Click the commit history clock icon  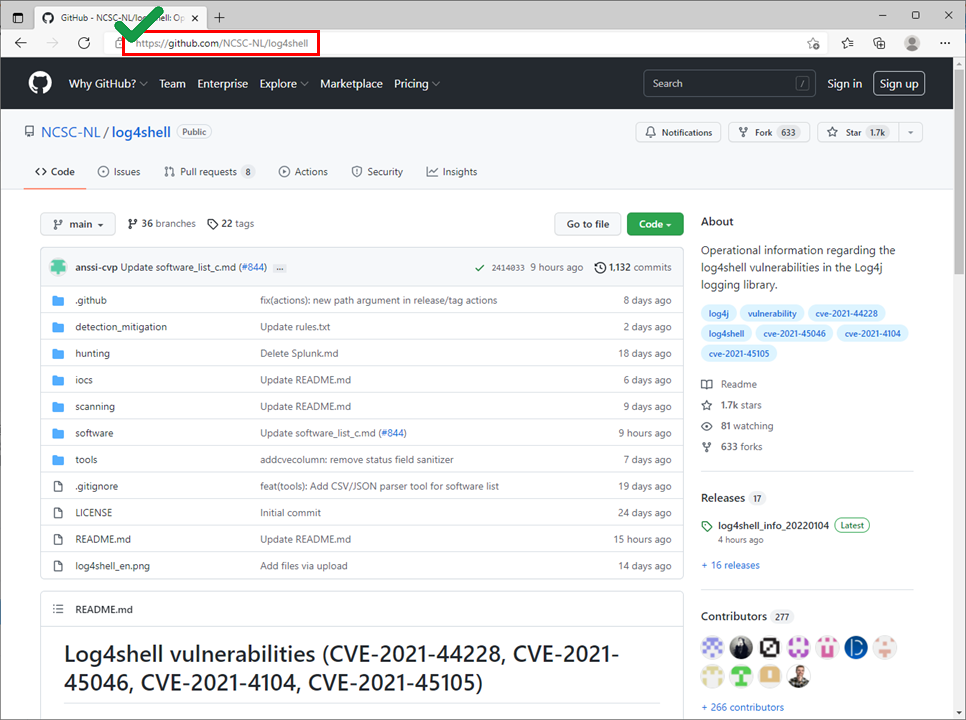(x=600, y=267)
